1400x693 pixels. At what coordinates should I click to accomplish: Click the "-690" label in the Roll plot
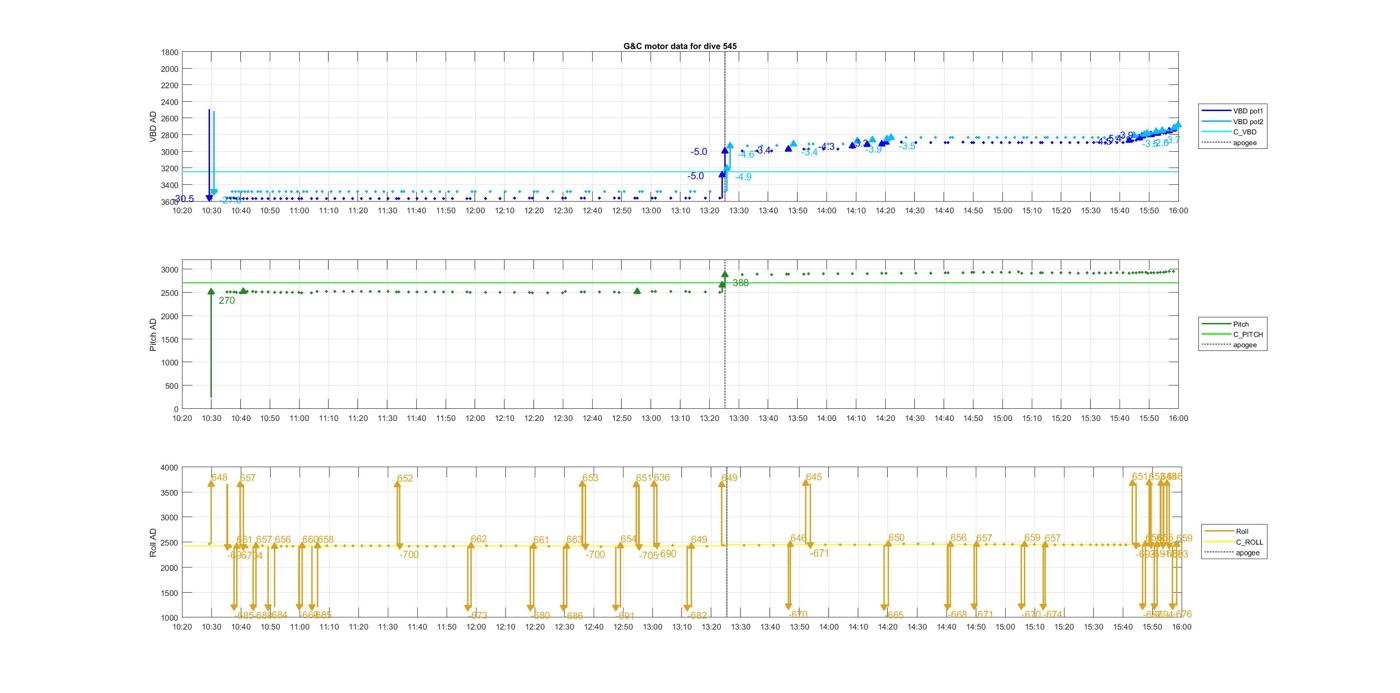(666, 554)
